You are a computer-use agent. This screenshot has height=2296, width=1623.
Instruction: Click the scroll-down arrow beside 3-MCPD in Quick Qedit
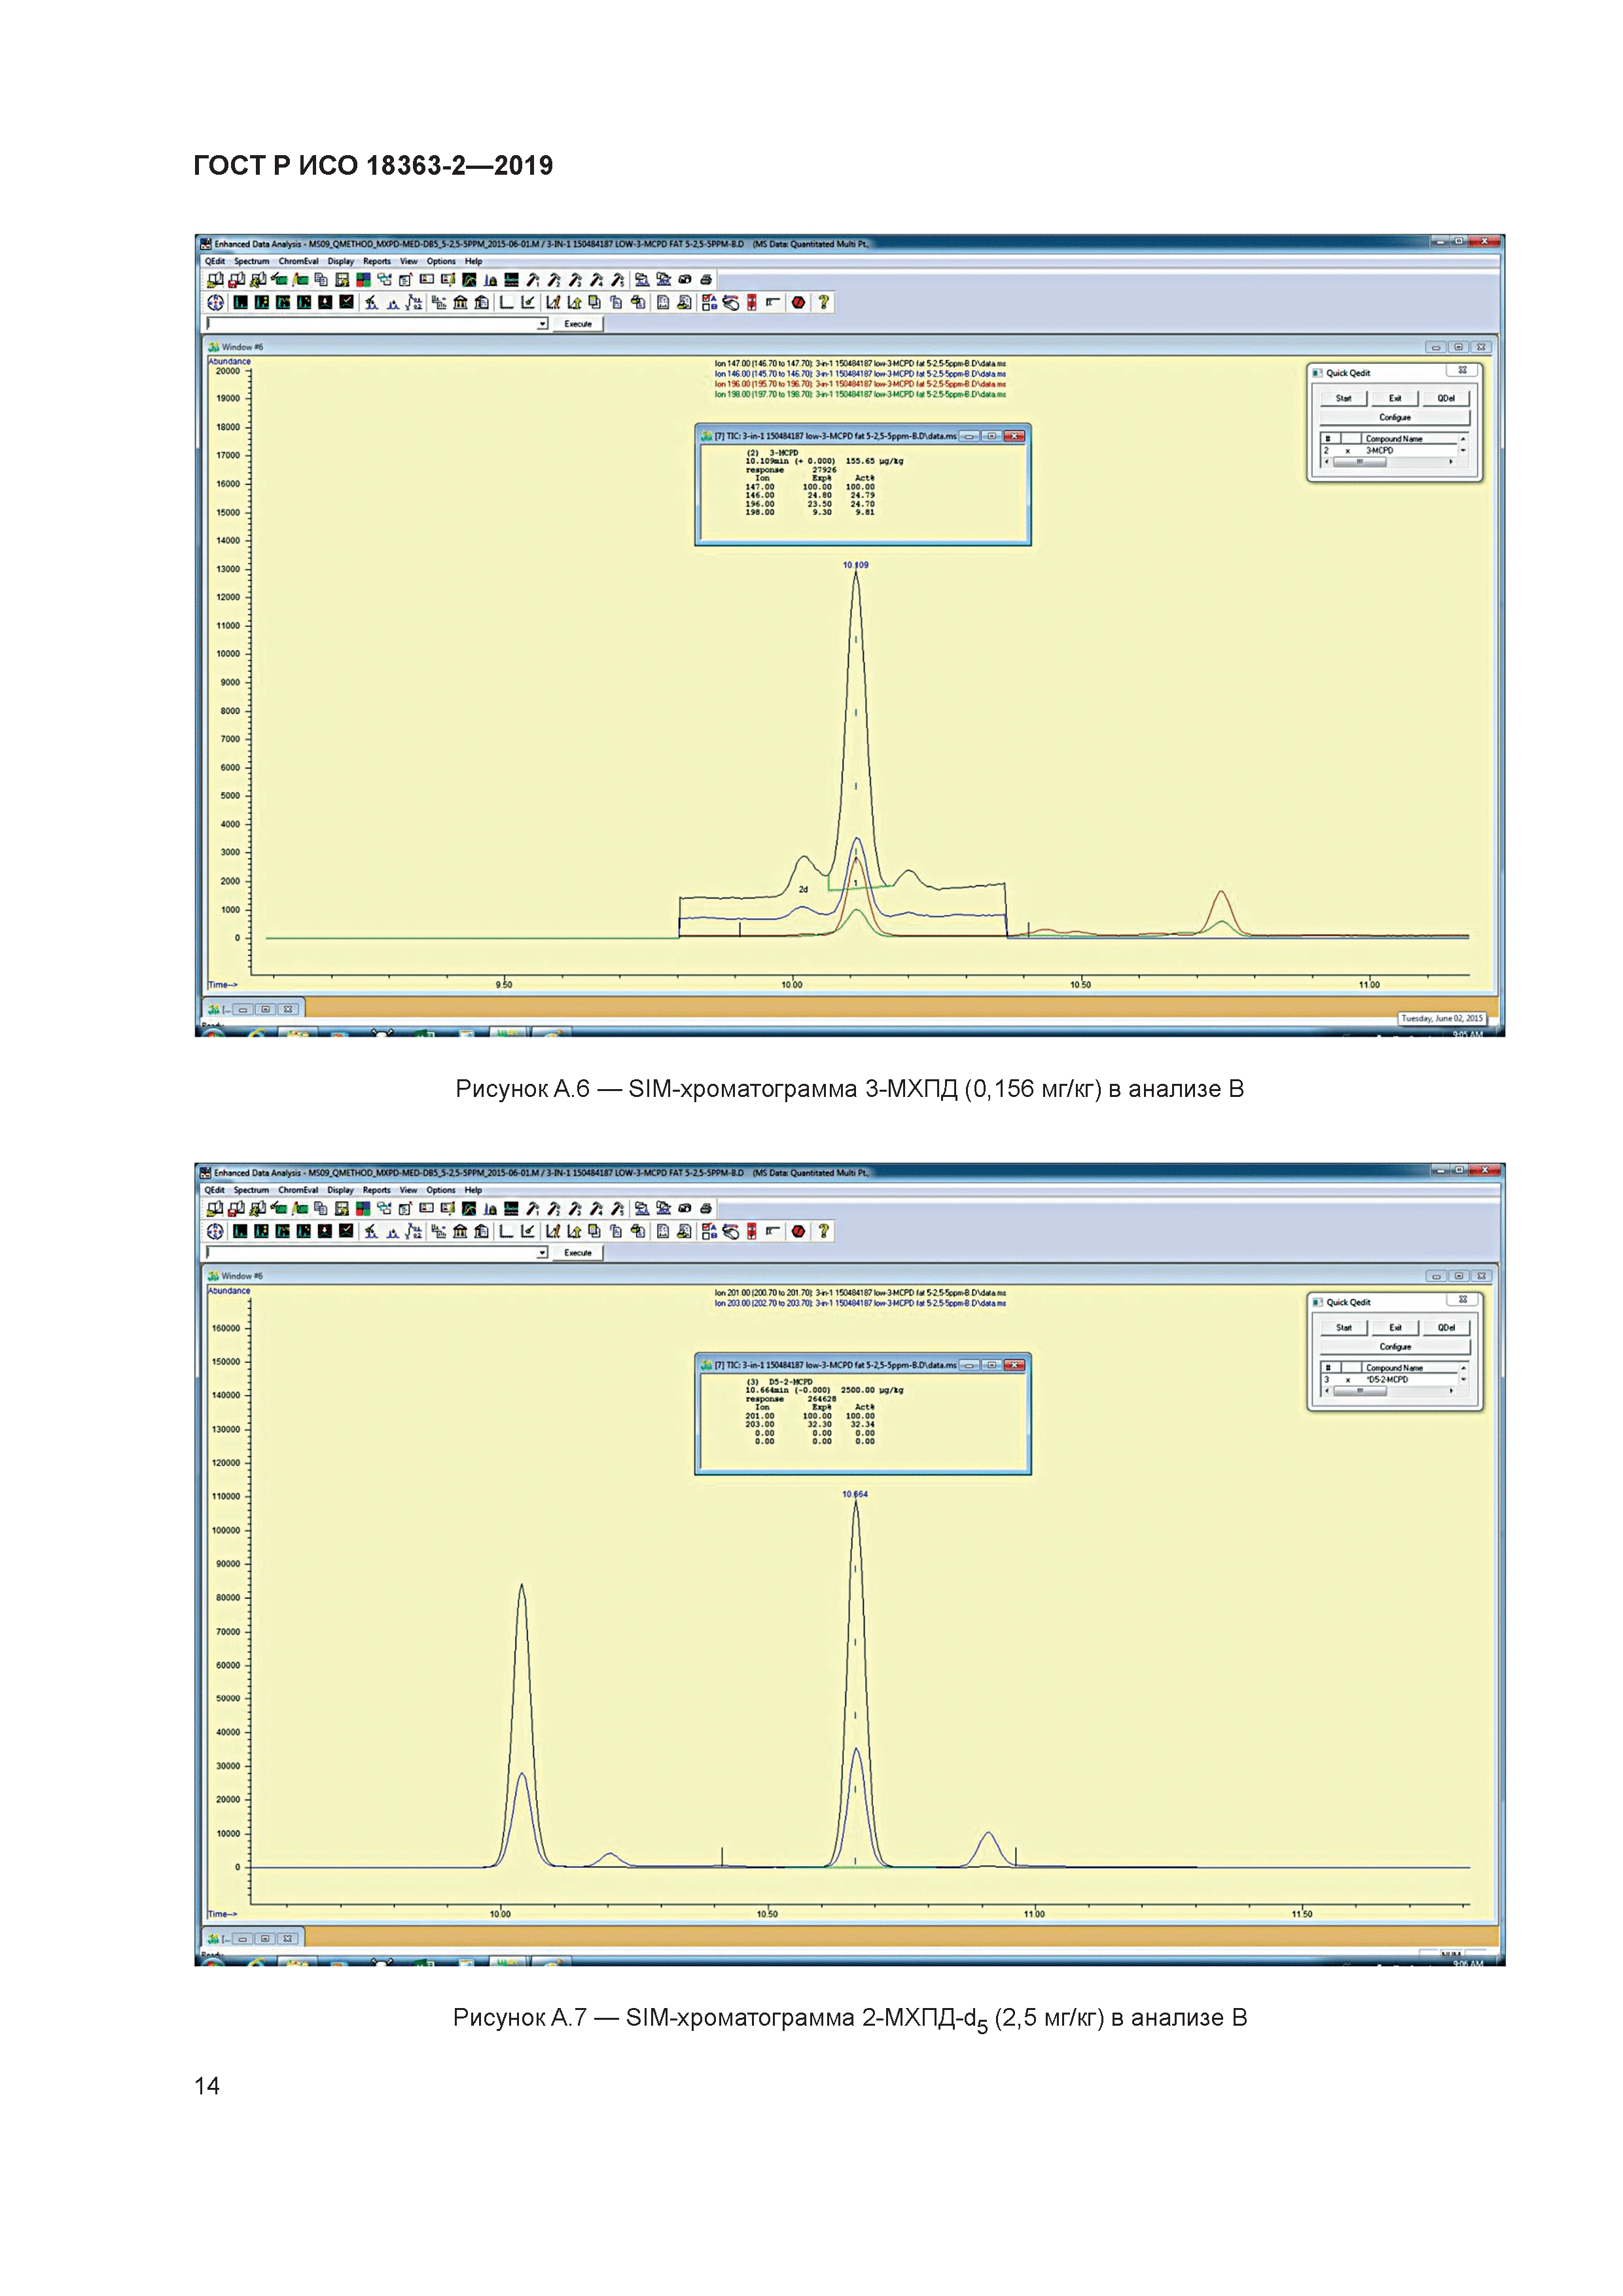[x=1463, y=451]
